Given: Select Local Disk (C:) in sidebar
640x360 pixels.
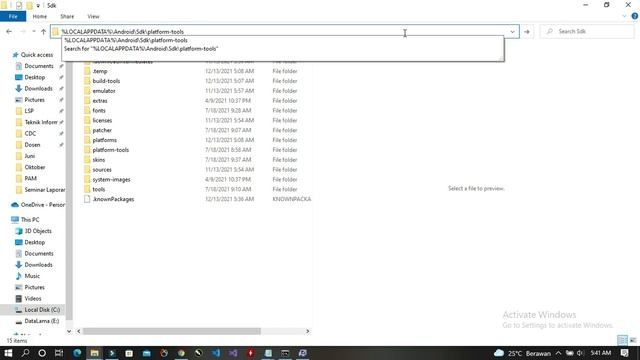Looking at the screenshot, I should point(42,310).
